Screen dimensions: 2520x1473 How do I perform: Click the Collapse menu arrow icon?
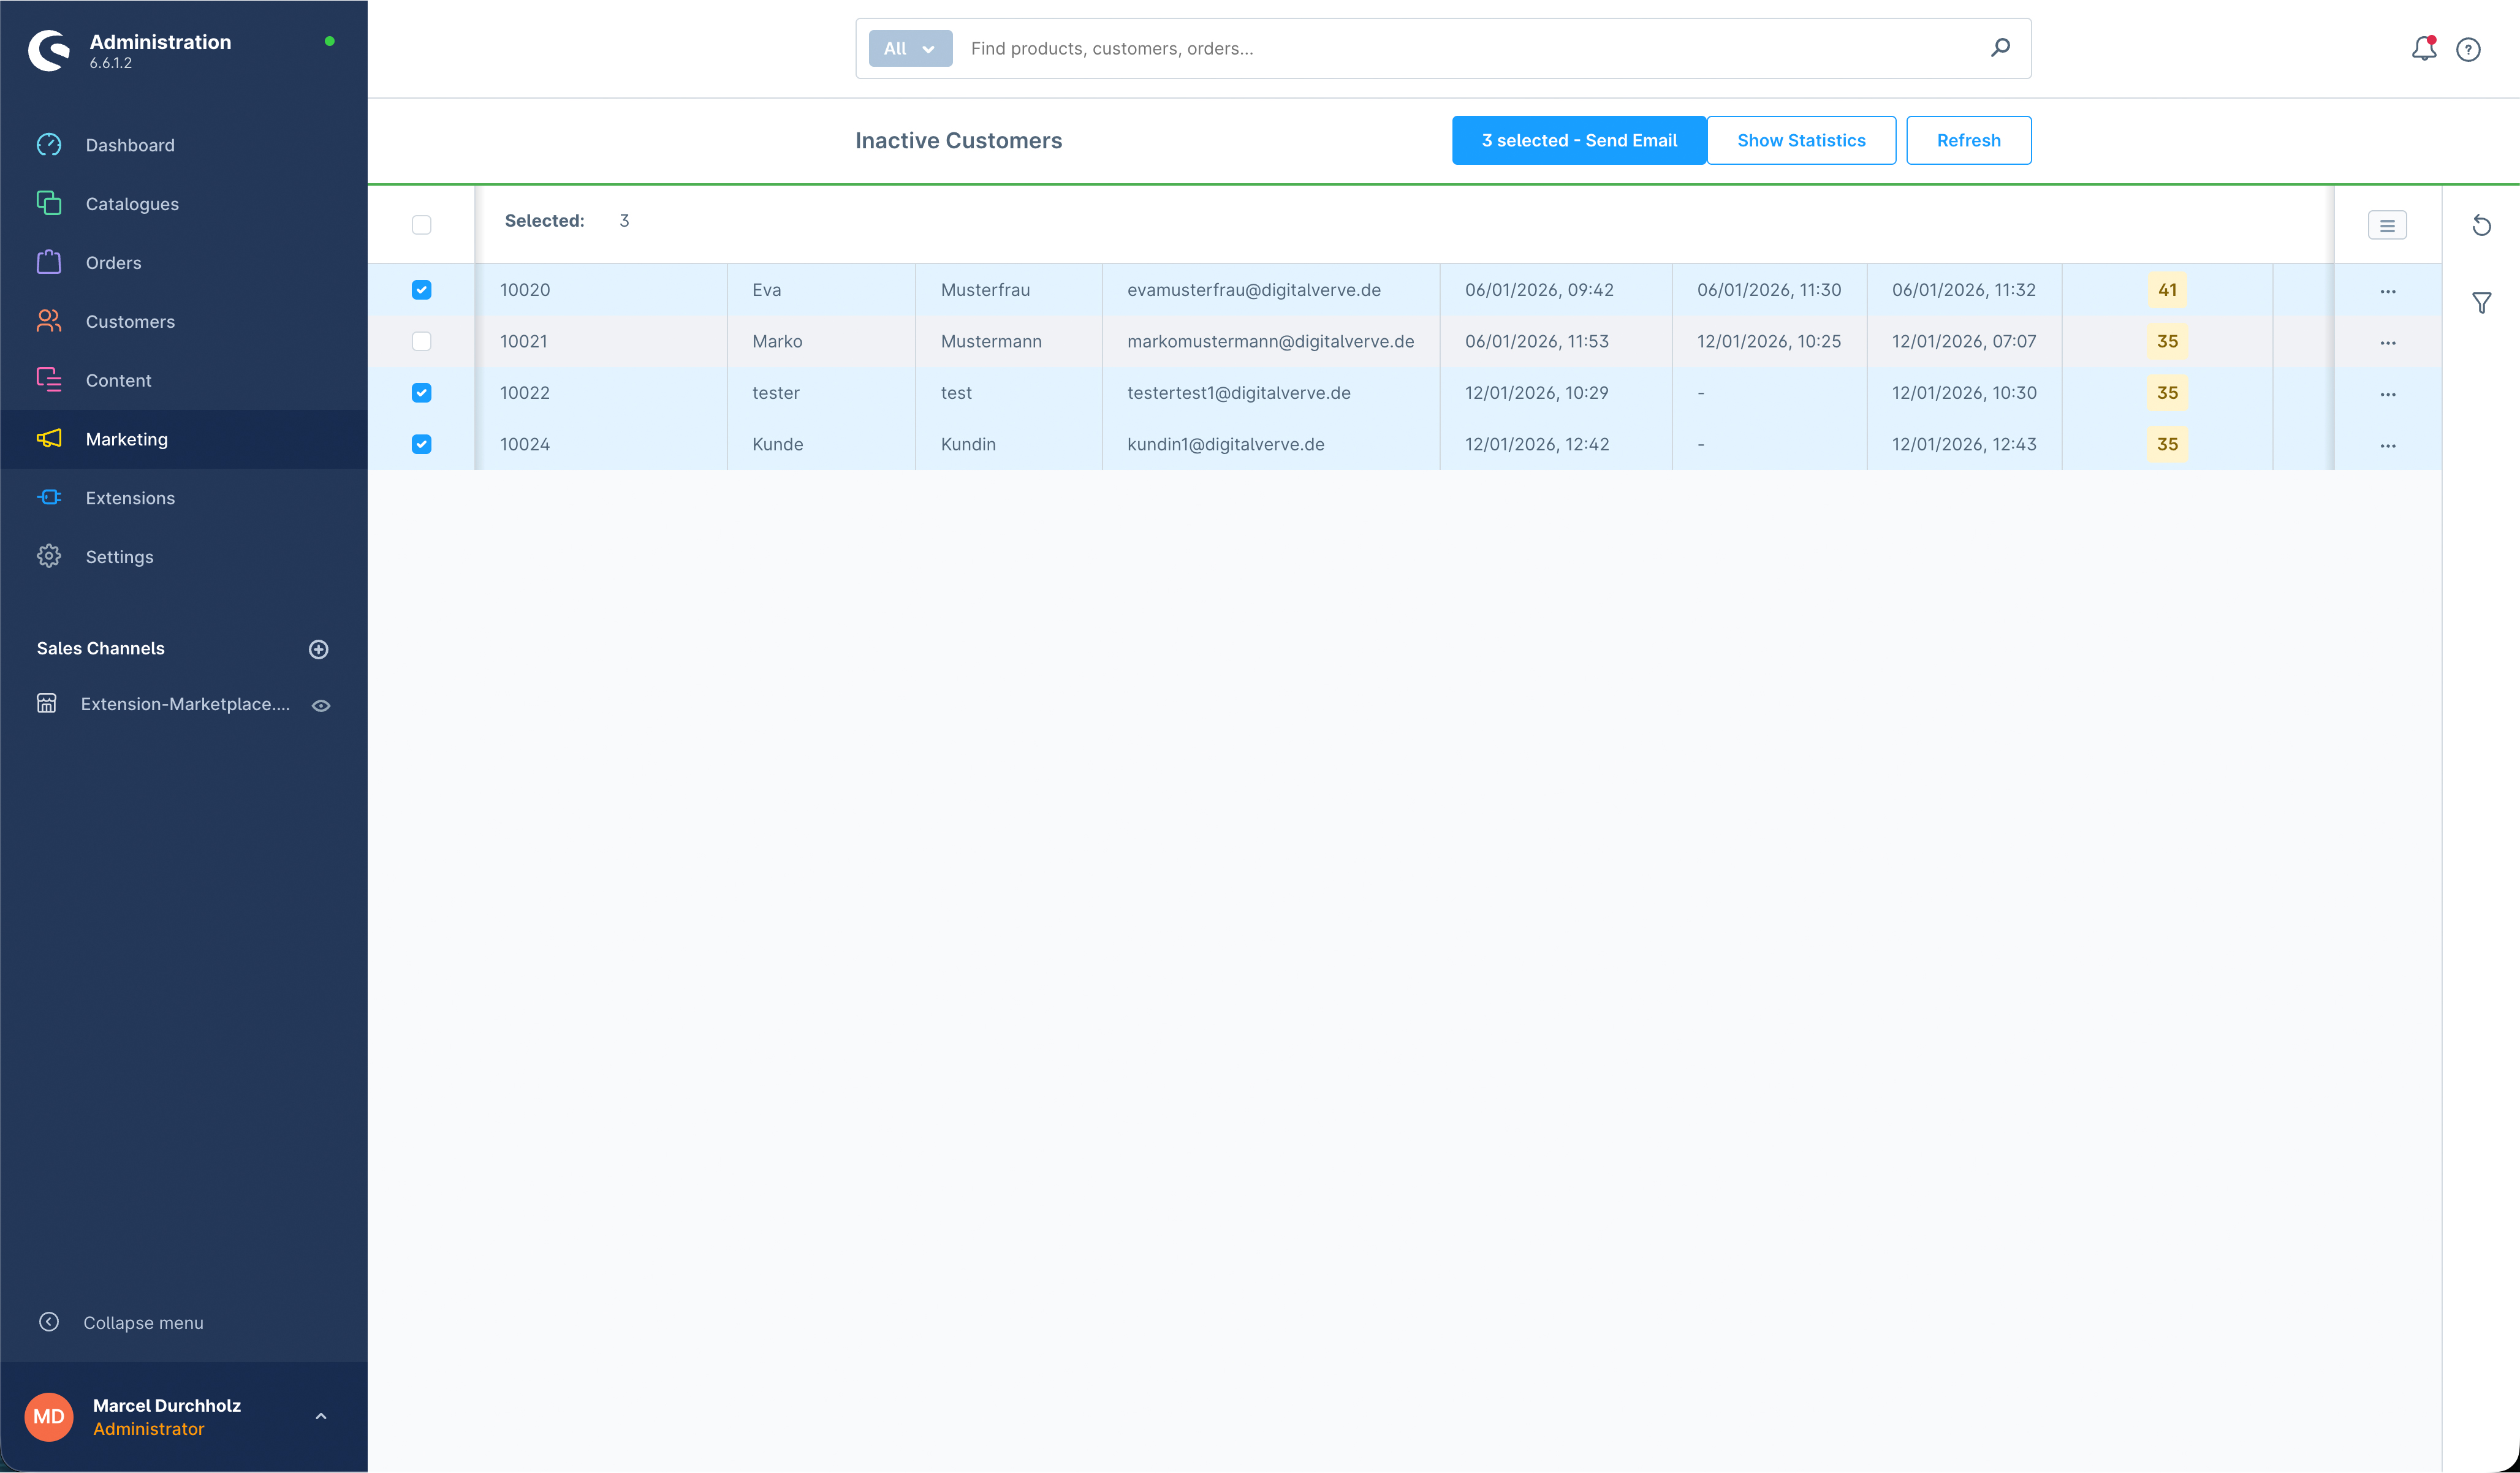[48, 1322]
